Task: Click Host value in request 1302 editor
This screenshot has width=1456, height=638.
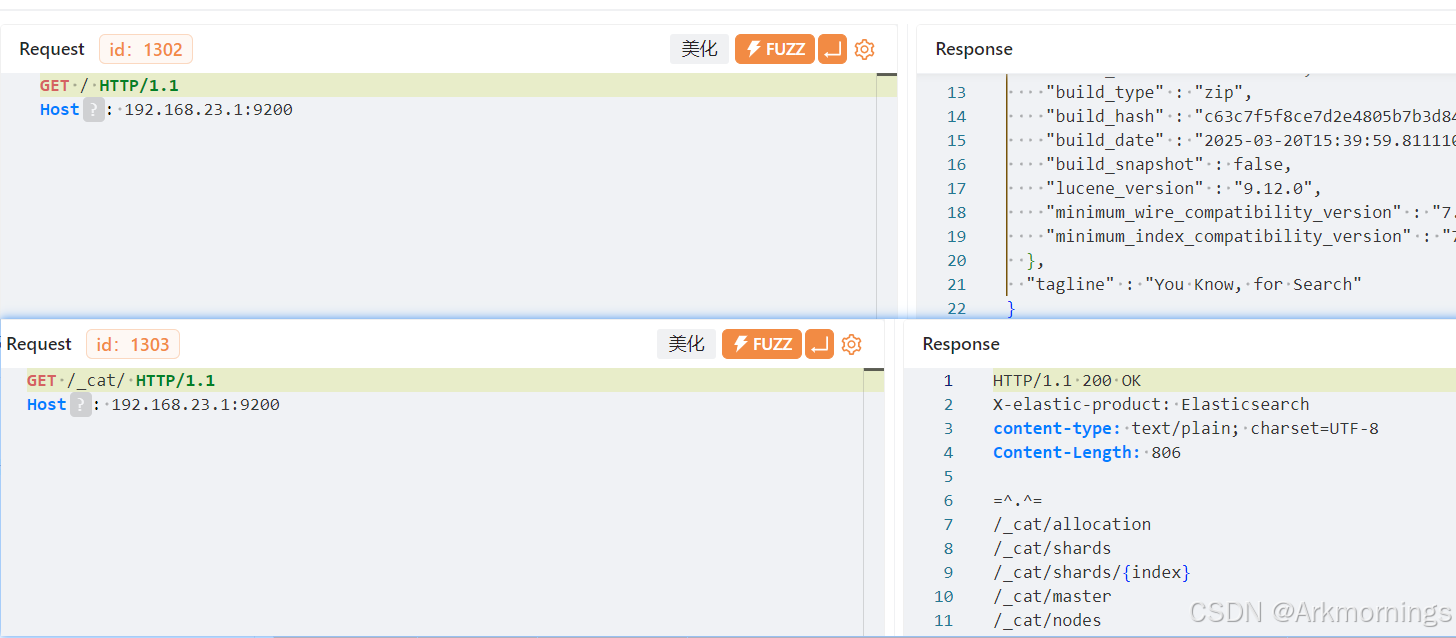Action: (208, 110)
